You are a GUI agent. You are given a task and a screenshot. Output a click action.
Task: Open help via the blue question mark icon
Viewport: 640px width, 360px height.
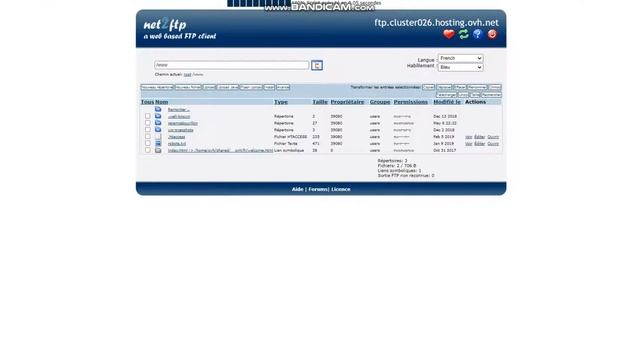[478, 34]
